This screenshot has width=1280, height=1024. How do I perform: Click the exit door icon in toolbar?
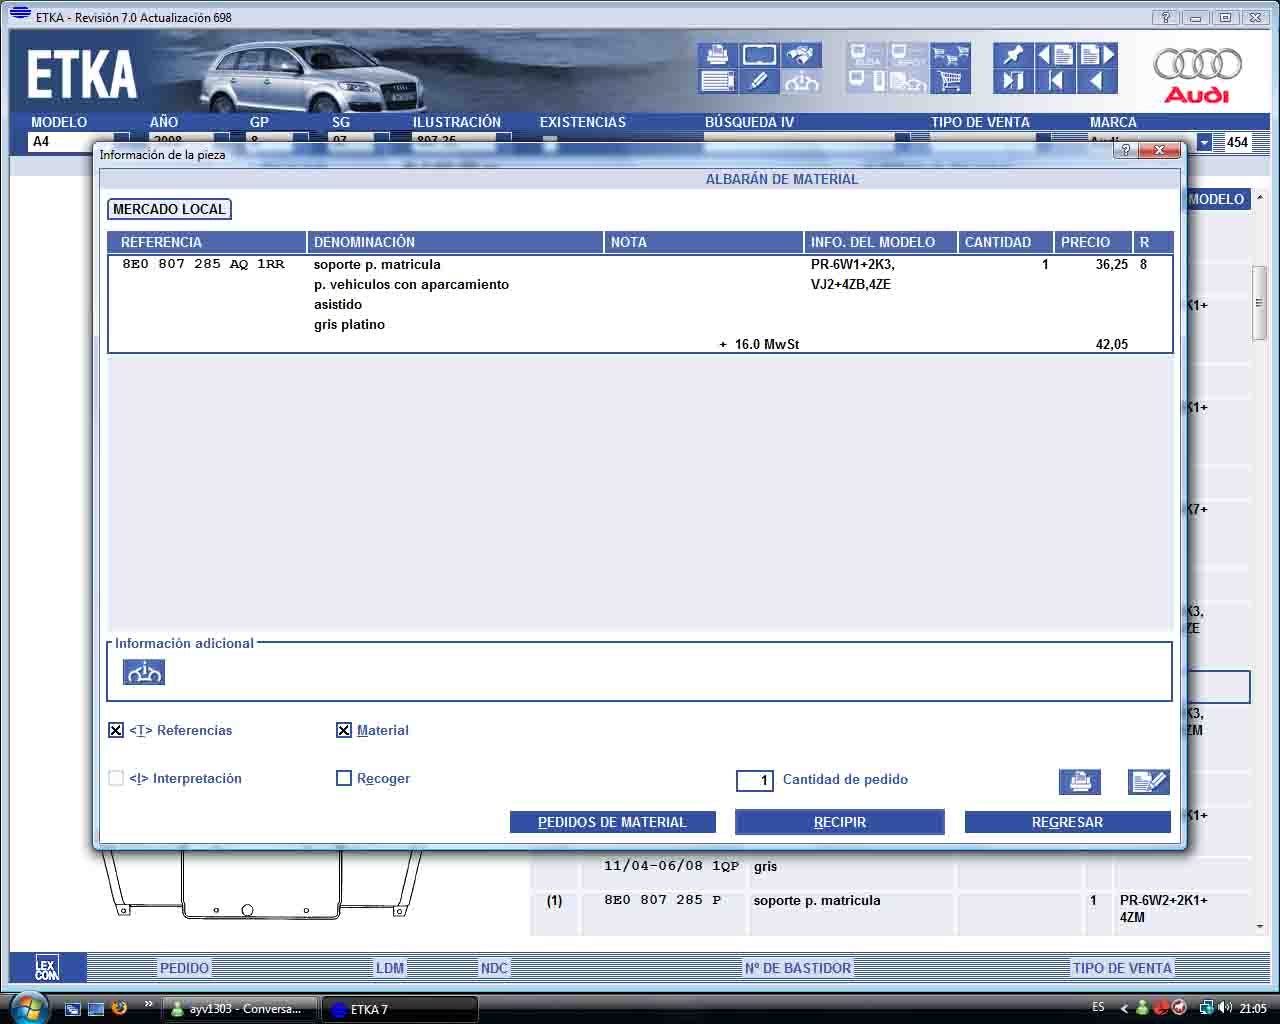click(x=1013, y=81)
